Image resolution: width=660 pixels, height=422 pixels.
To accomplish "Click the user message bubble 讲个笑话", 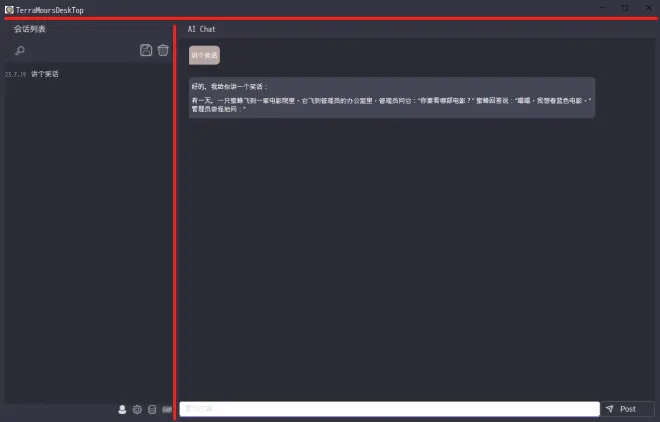I will tap(204, 55).
